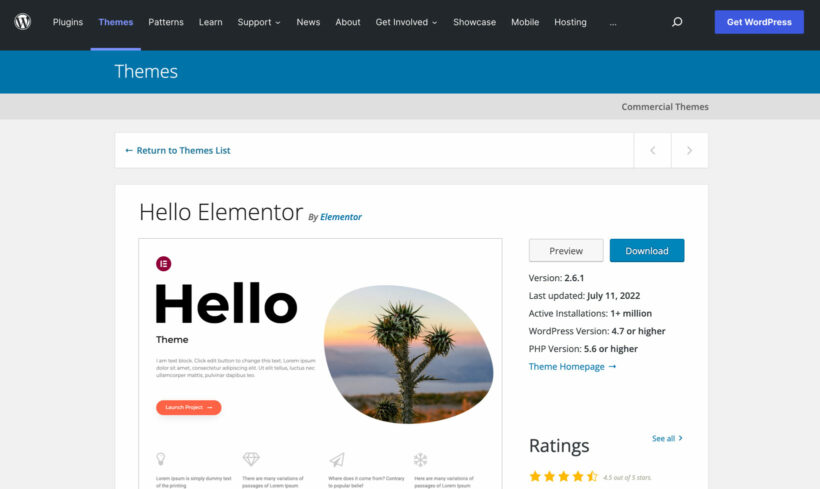
Task: Expand the Support dropdown menu
Action: coord(259,22)
